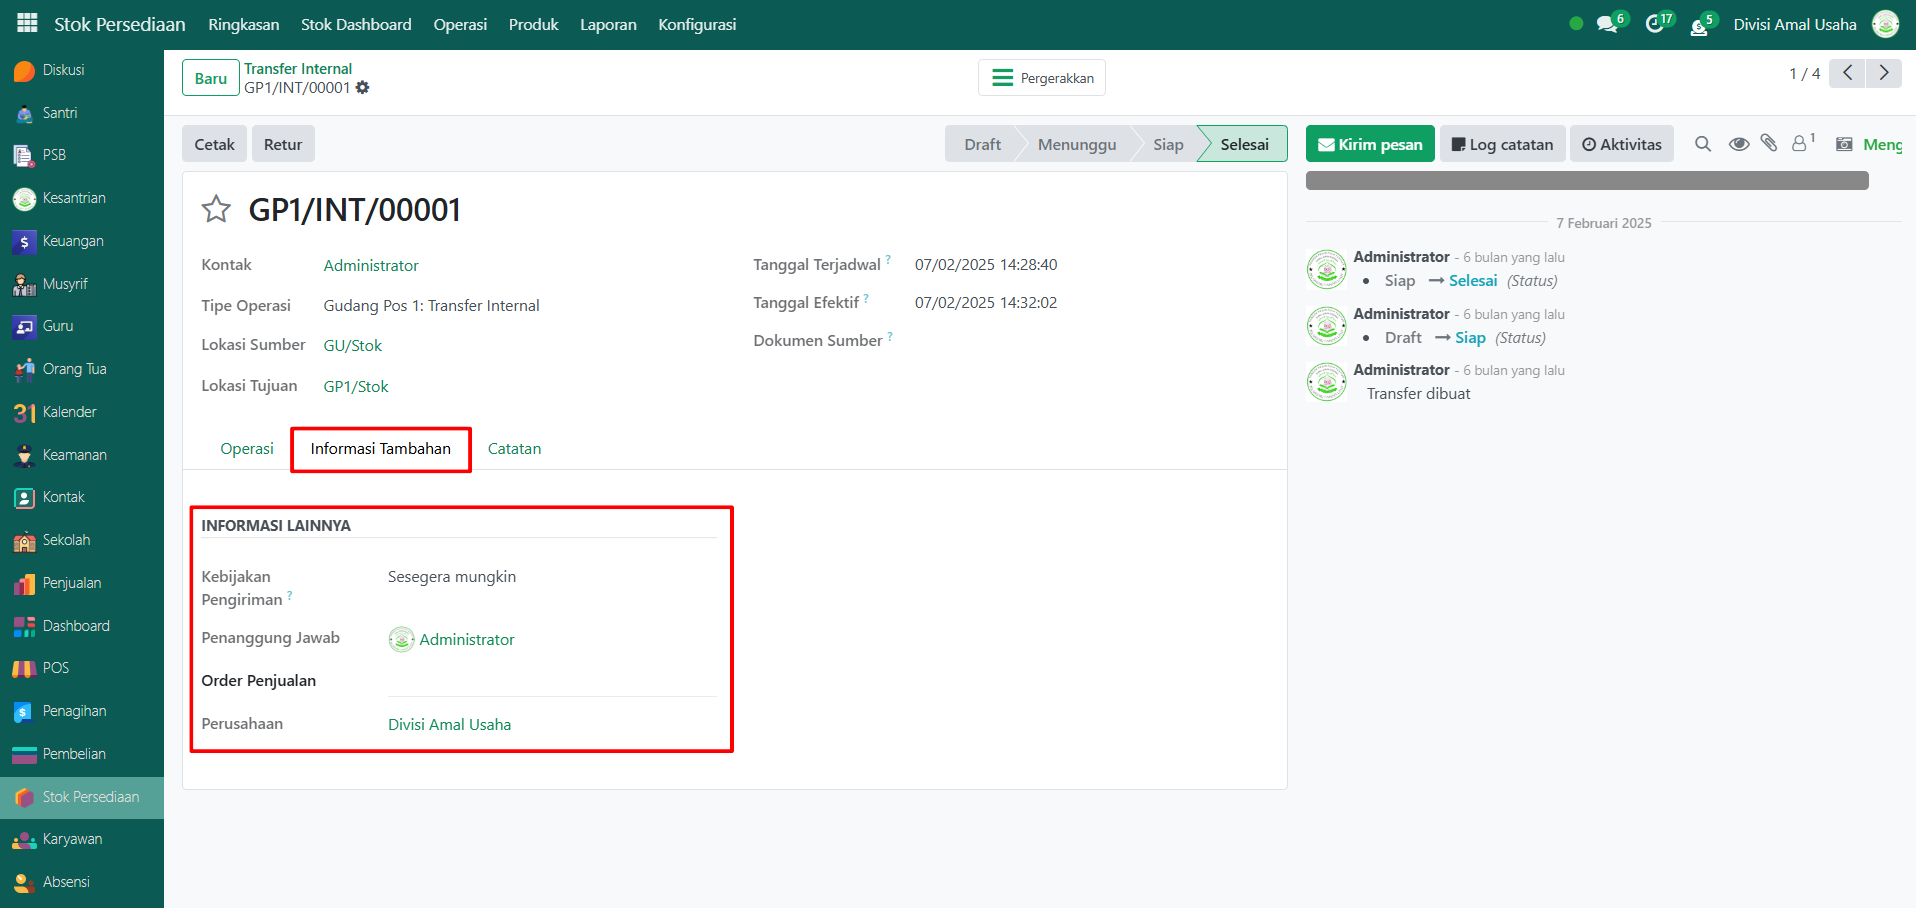1916x908 pixels.
Task: Click the gear icon beside GP1/INT/00001
Action: click(x=363, y=88)
